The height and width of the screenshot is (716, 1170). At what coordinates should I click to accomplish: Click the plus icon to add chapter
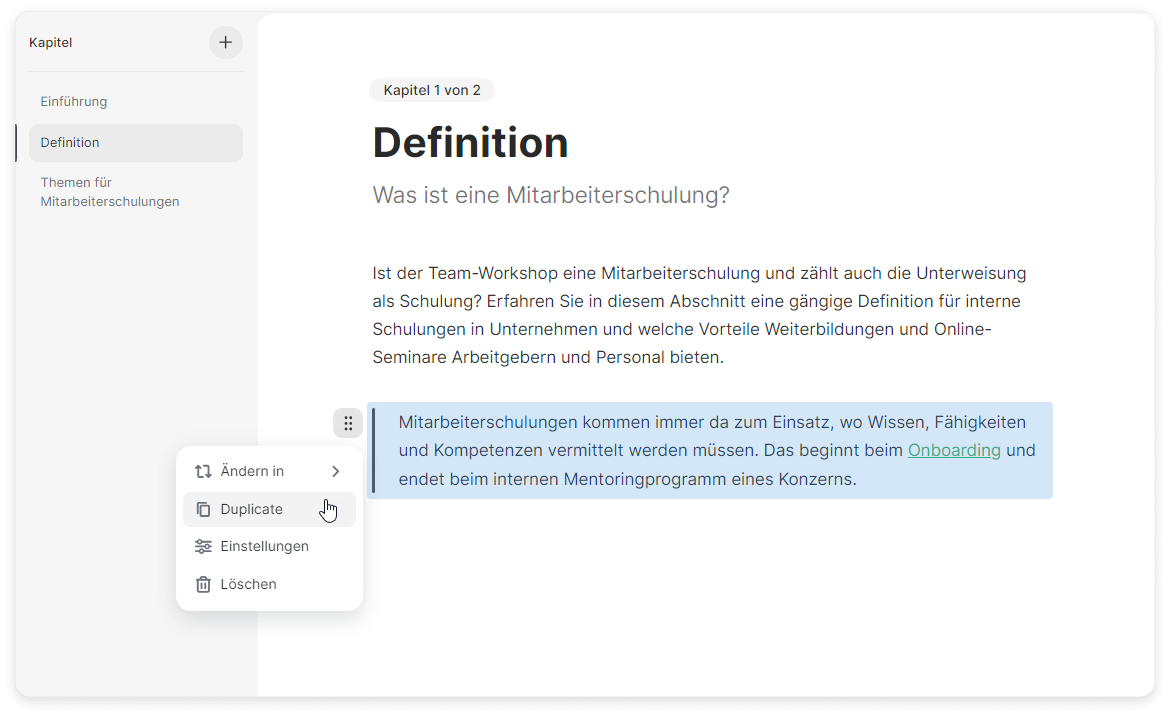[x=225, y=42]
